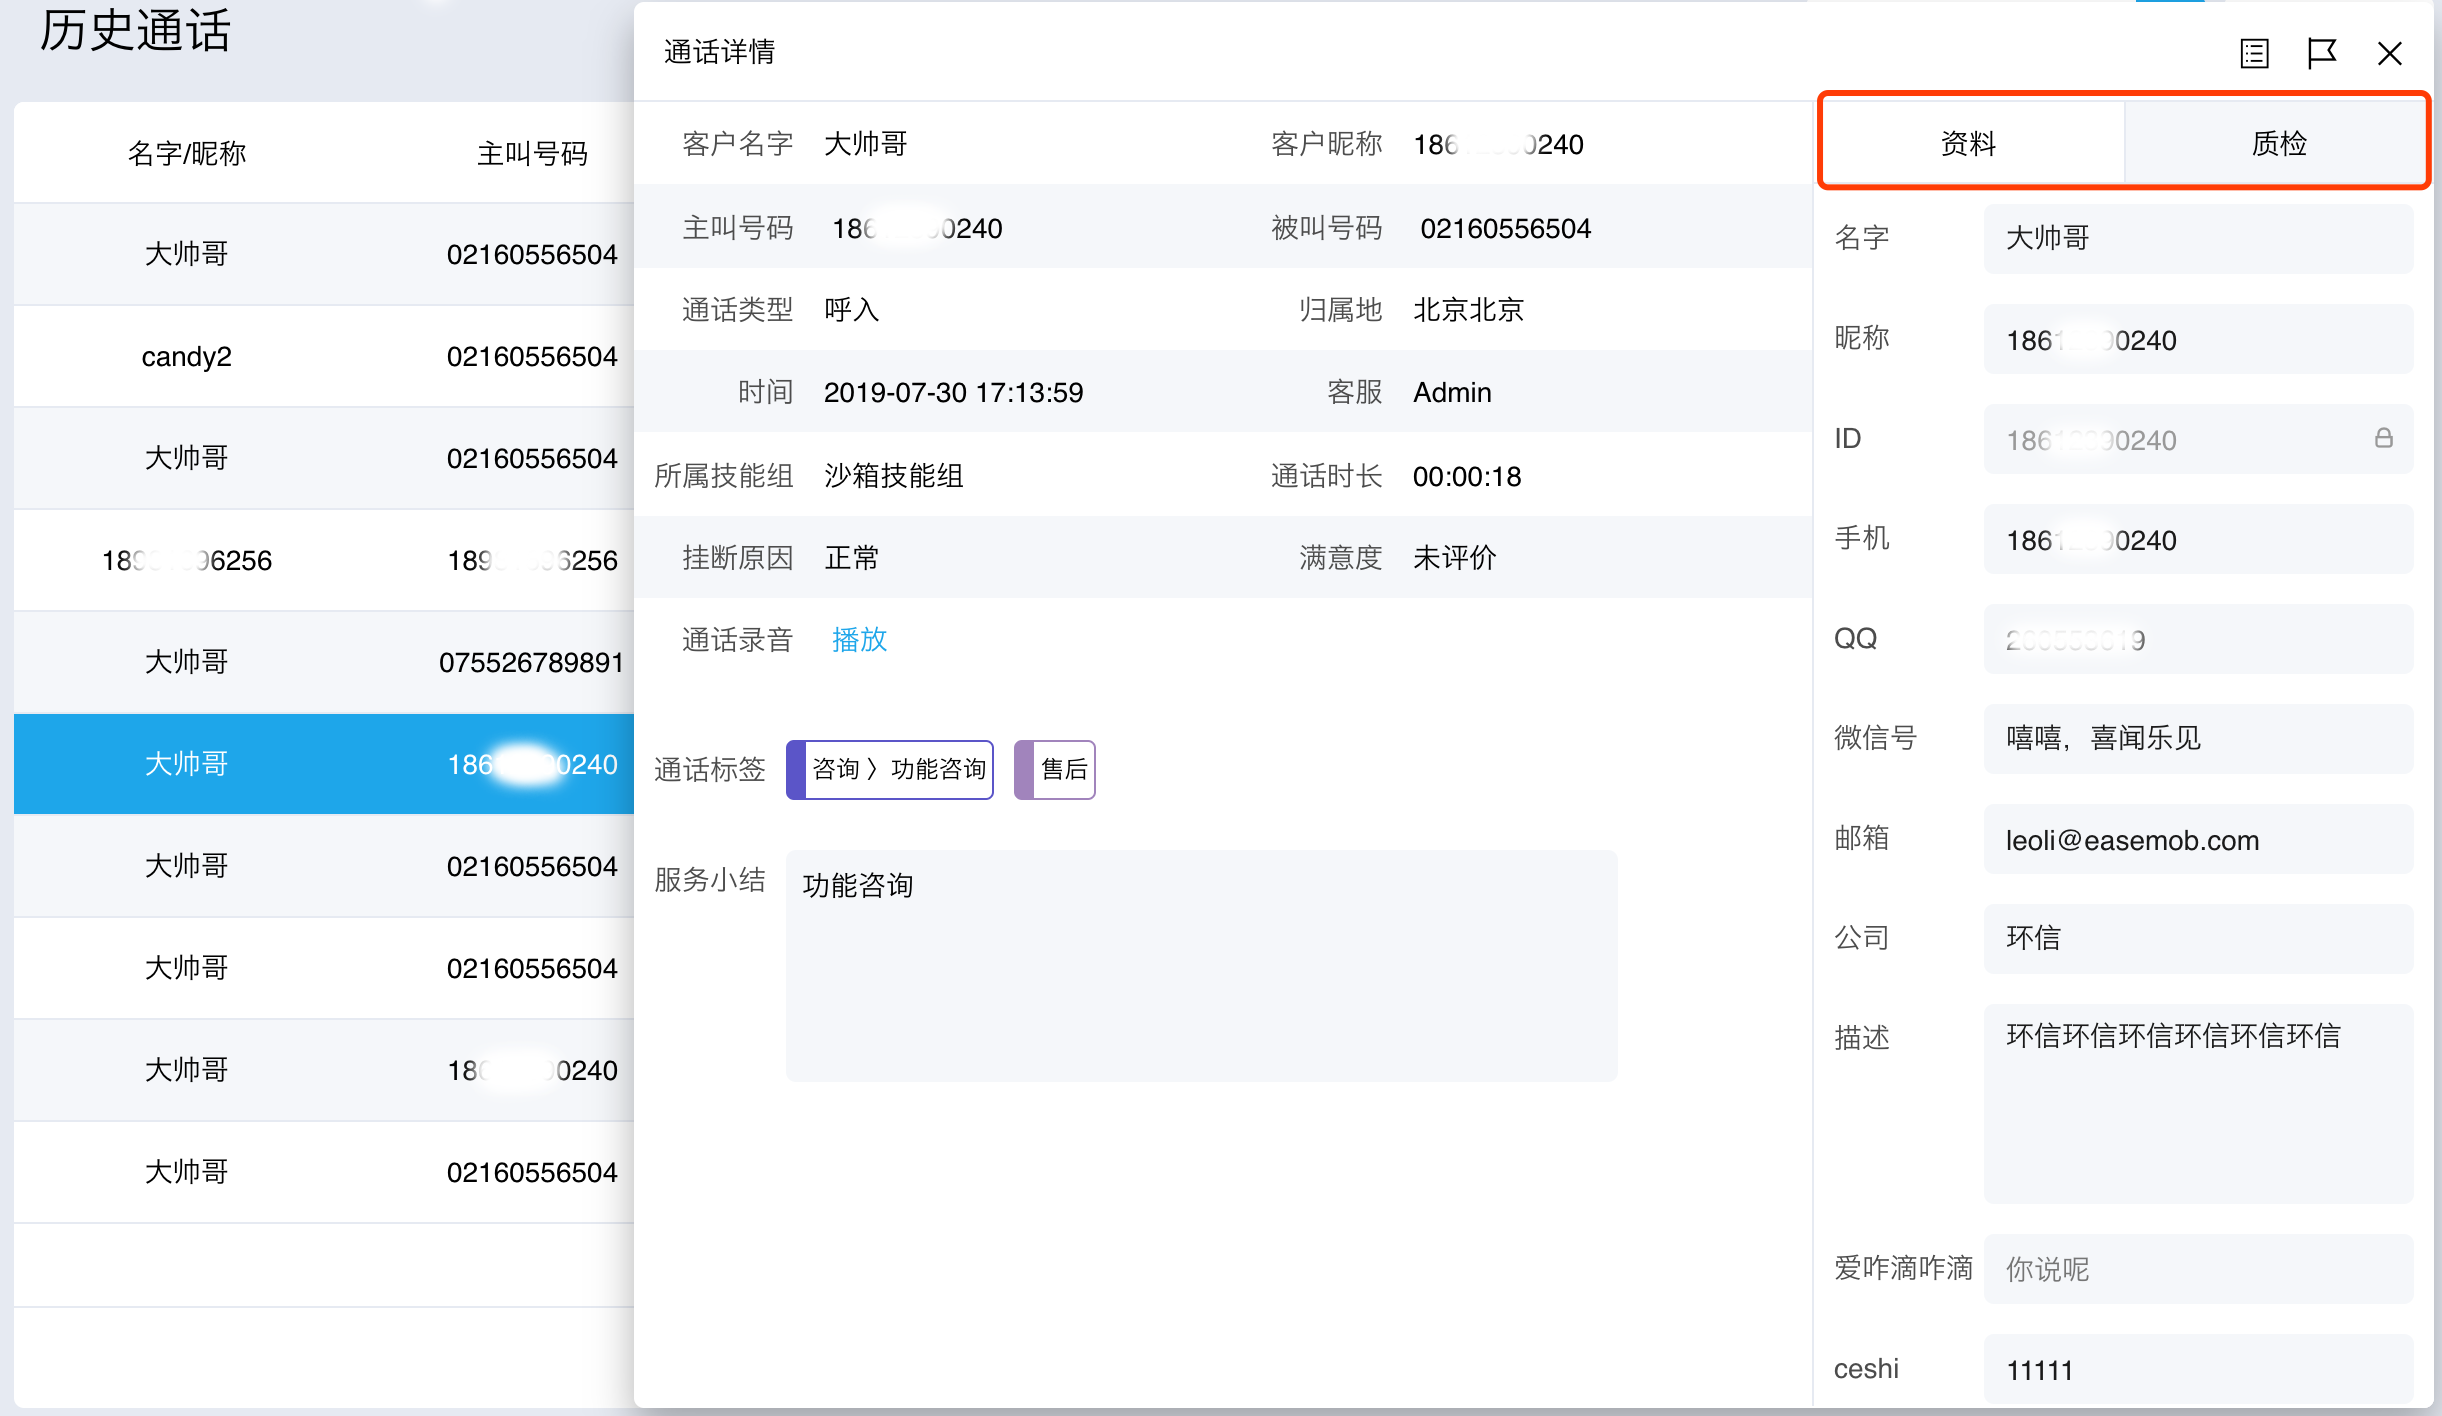Image resolution: width=2442 pixels, height=1416 pixels.
Task: Close the call details panel
Action: point(2389,53)
